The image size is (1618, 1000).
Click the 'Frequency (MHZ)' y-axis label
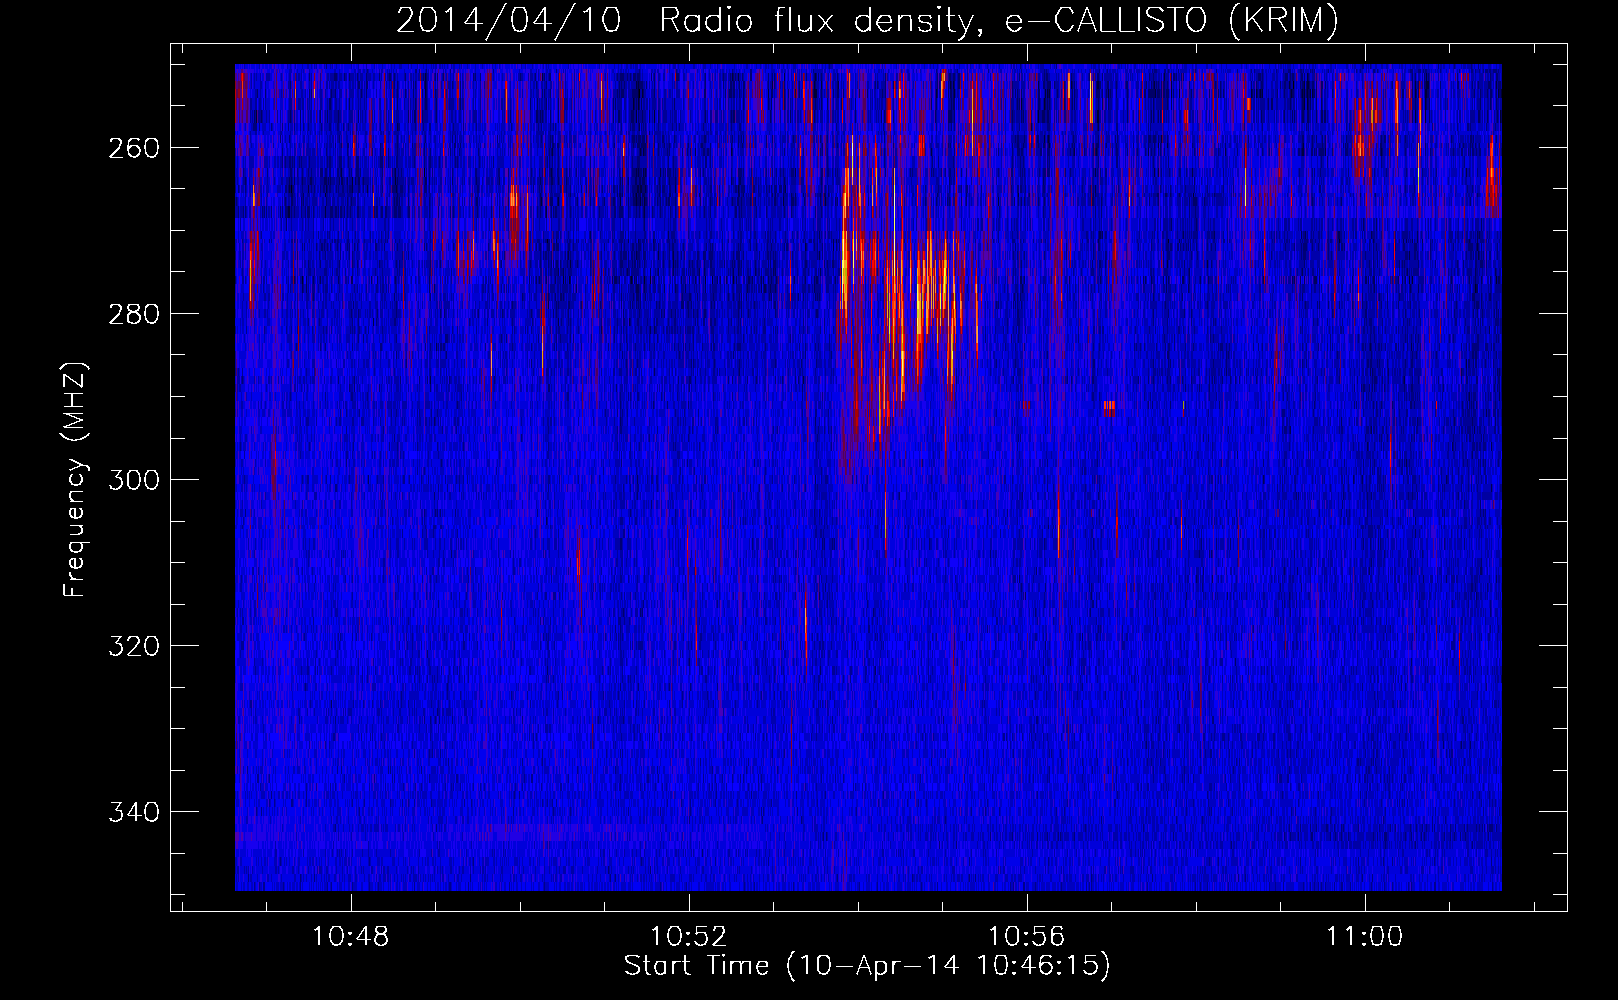[x=75, y=479]
